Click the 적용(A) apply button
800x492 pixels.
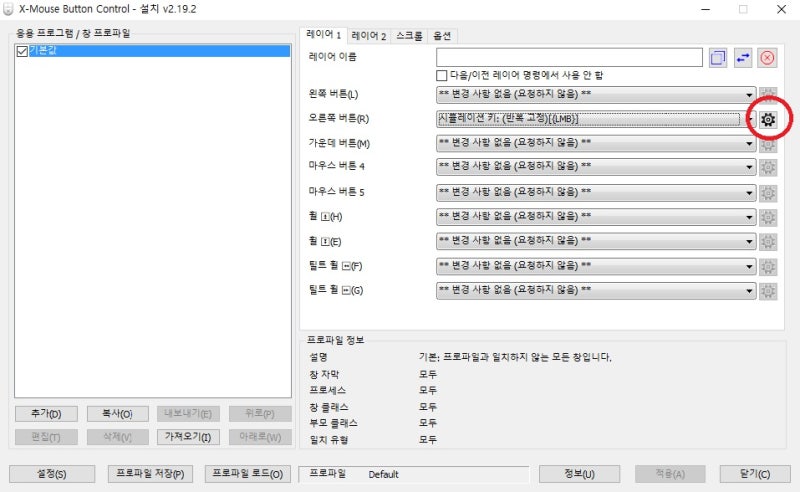[x=670, y=474]
